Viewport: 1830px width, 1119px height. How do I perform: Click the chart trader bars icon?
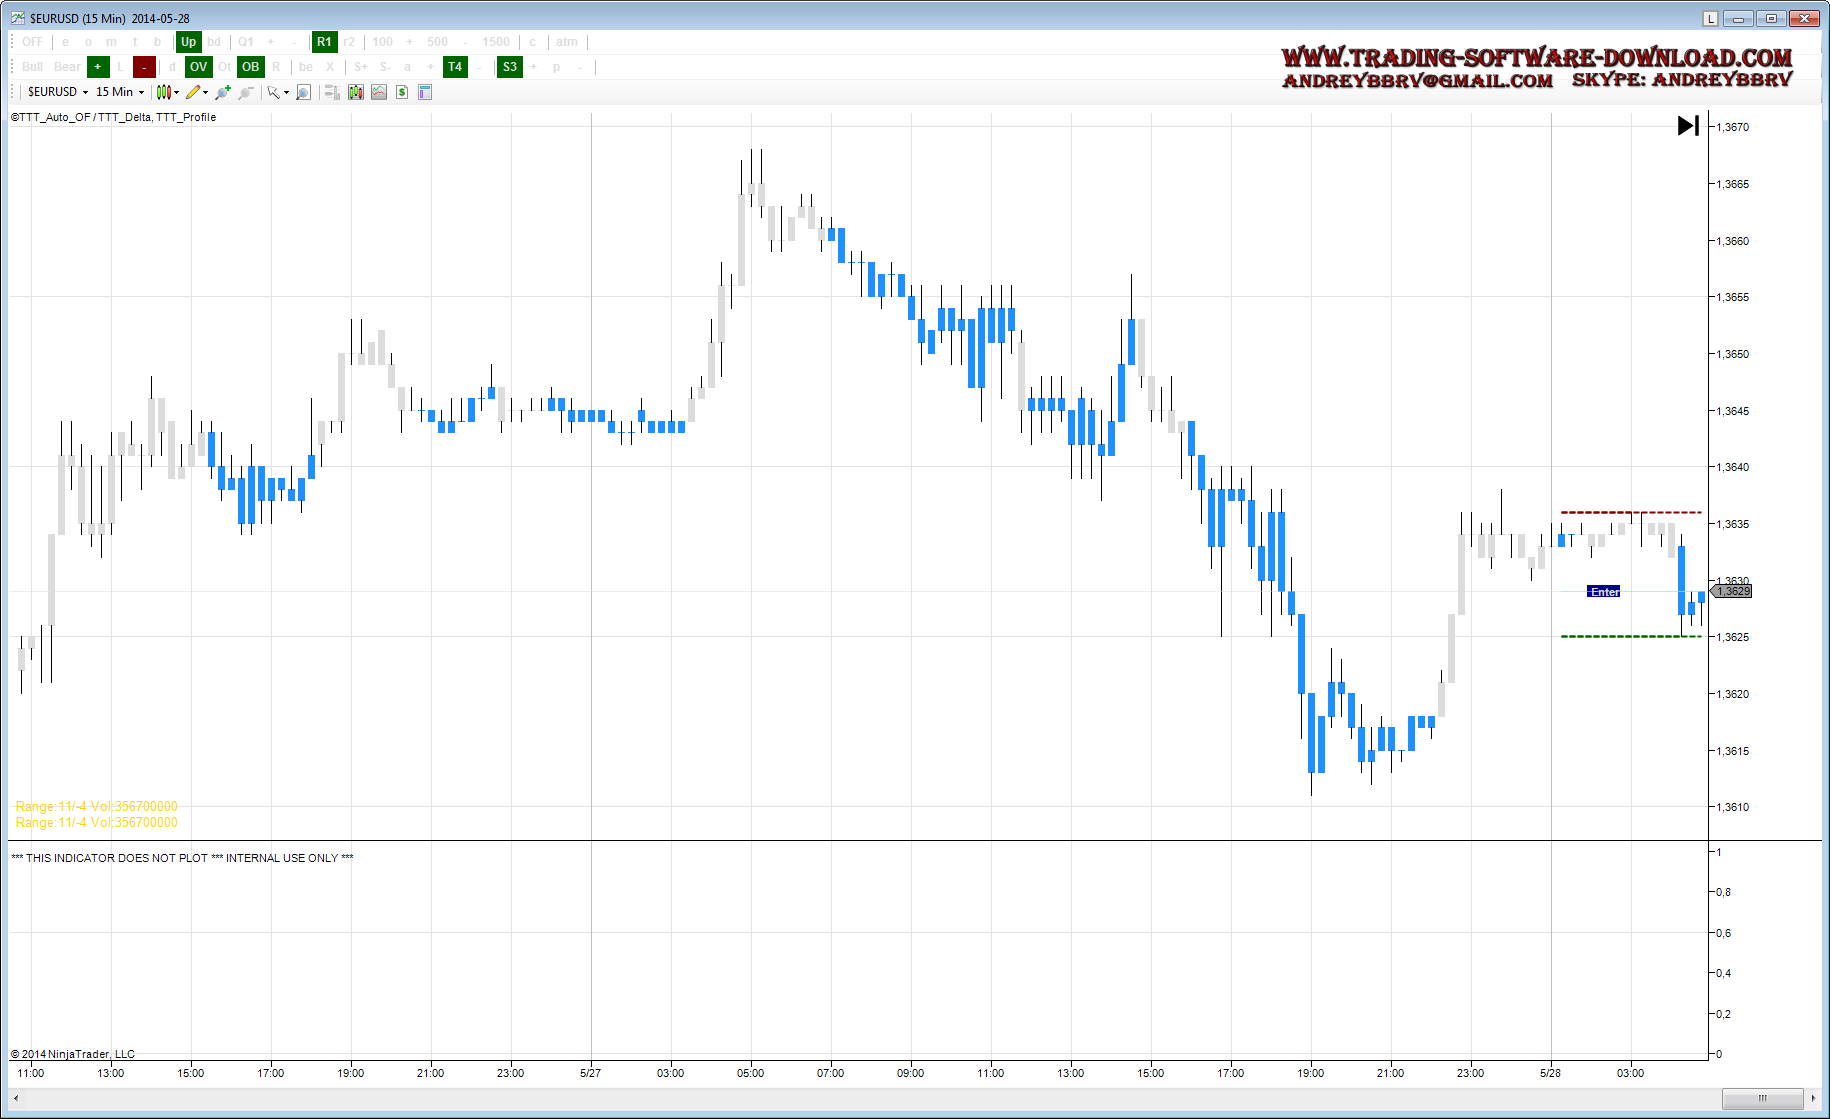332,92
